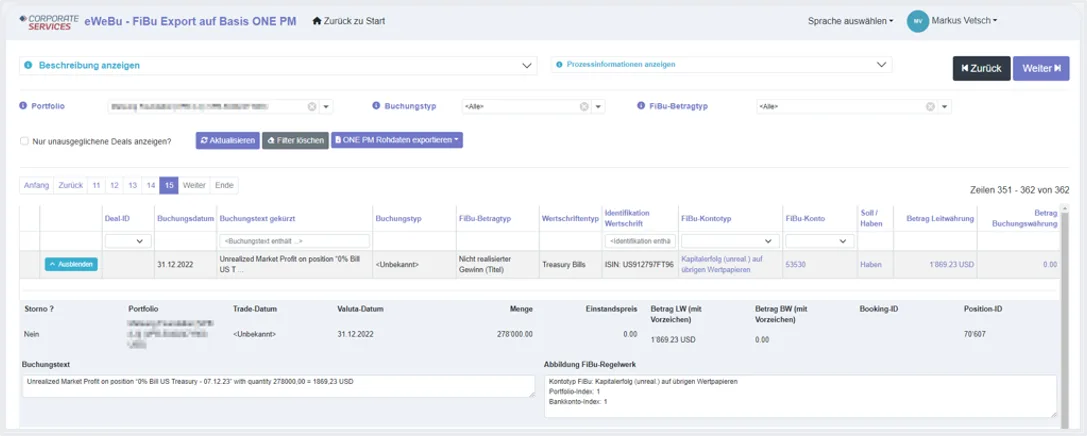Clear the FiBu-Betragtyp filter X icon
Viewport: 1087px width, 436px height.
[x=930, y=107]
